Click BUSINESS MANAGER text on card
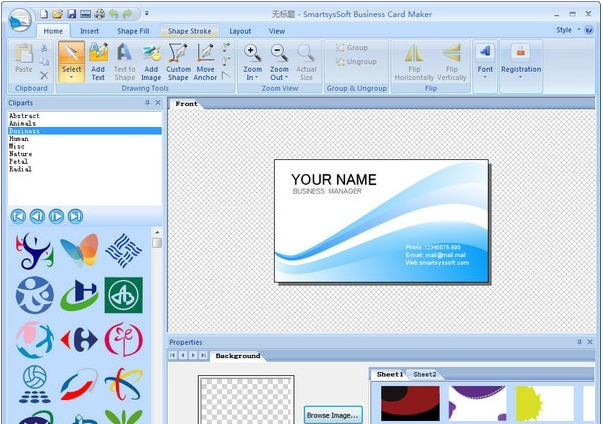Viewport: 603px width, 424px height. tap(327, 191)
